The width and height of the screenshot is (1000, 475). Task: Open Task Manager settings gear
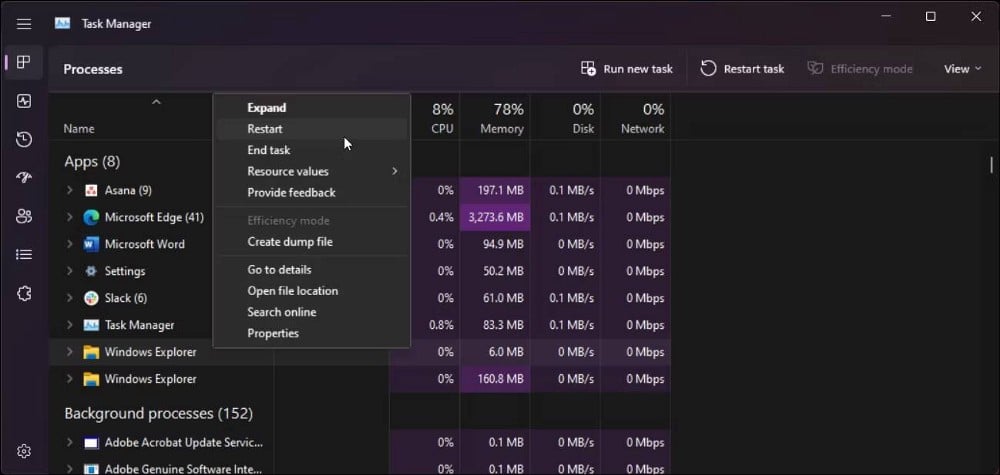click(24, 452)
